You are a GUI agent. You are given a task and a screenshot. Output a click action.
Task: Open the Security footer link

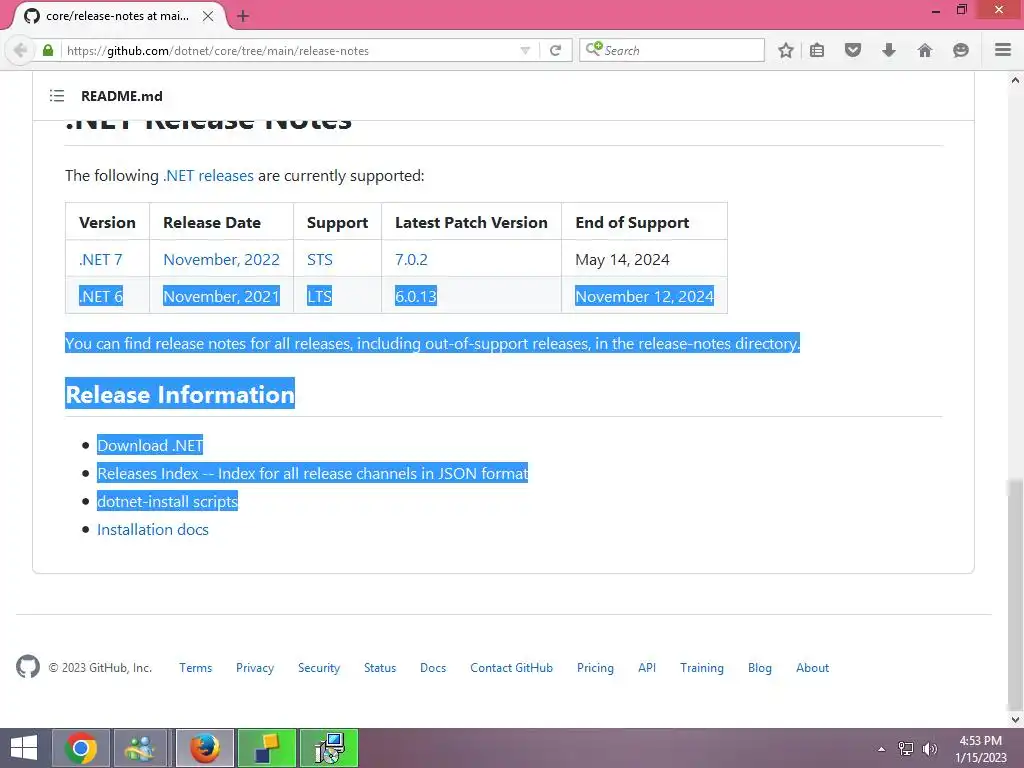click(319, 668)
